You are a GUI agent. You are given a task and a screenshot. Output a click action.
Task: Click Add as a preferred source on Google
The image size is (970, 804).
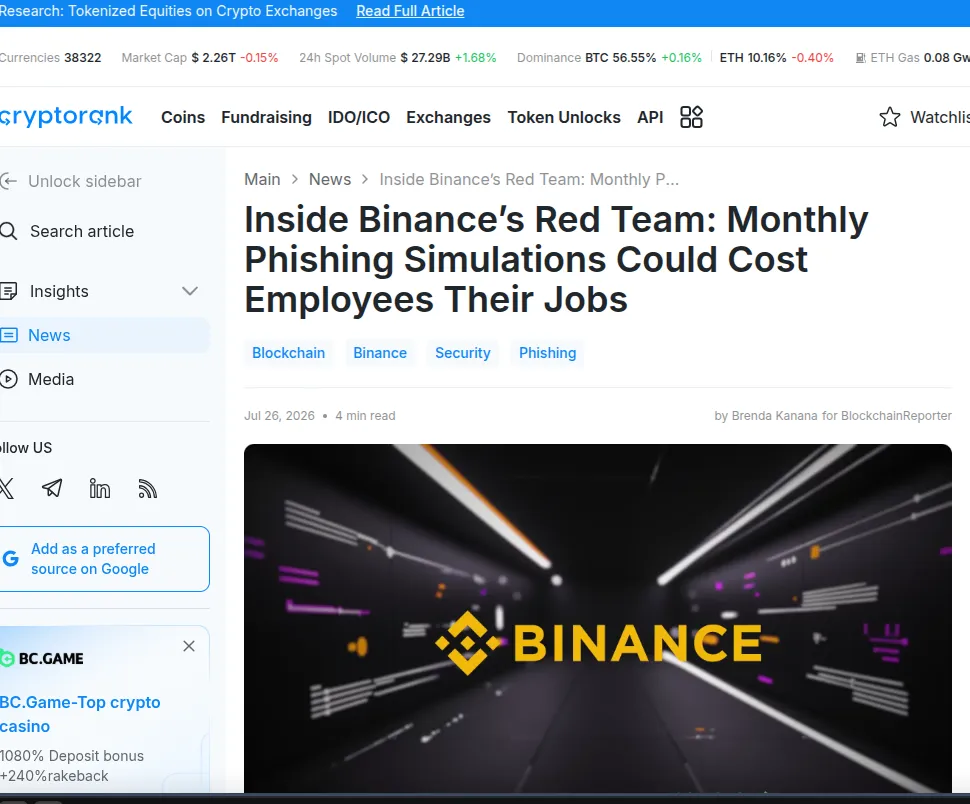click(104, 558)
